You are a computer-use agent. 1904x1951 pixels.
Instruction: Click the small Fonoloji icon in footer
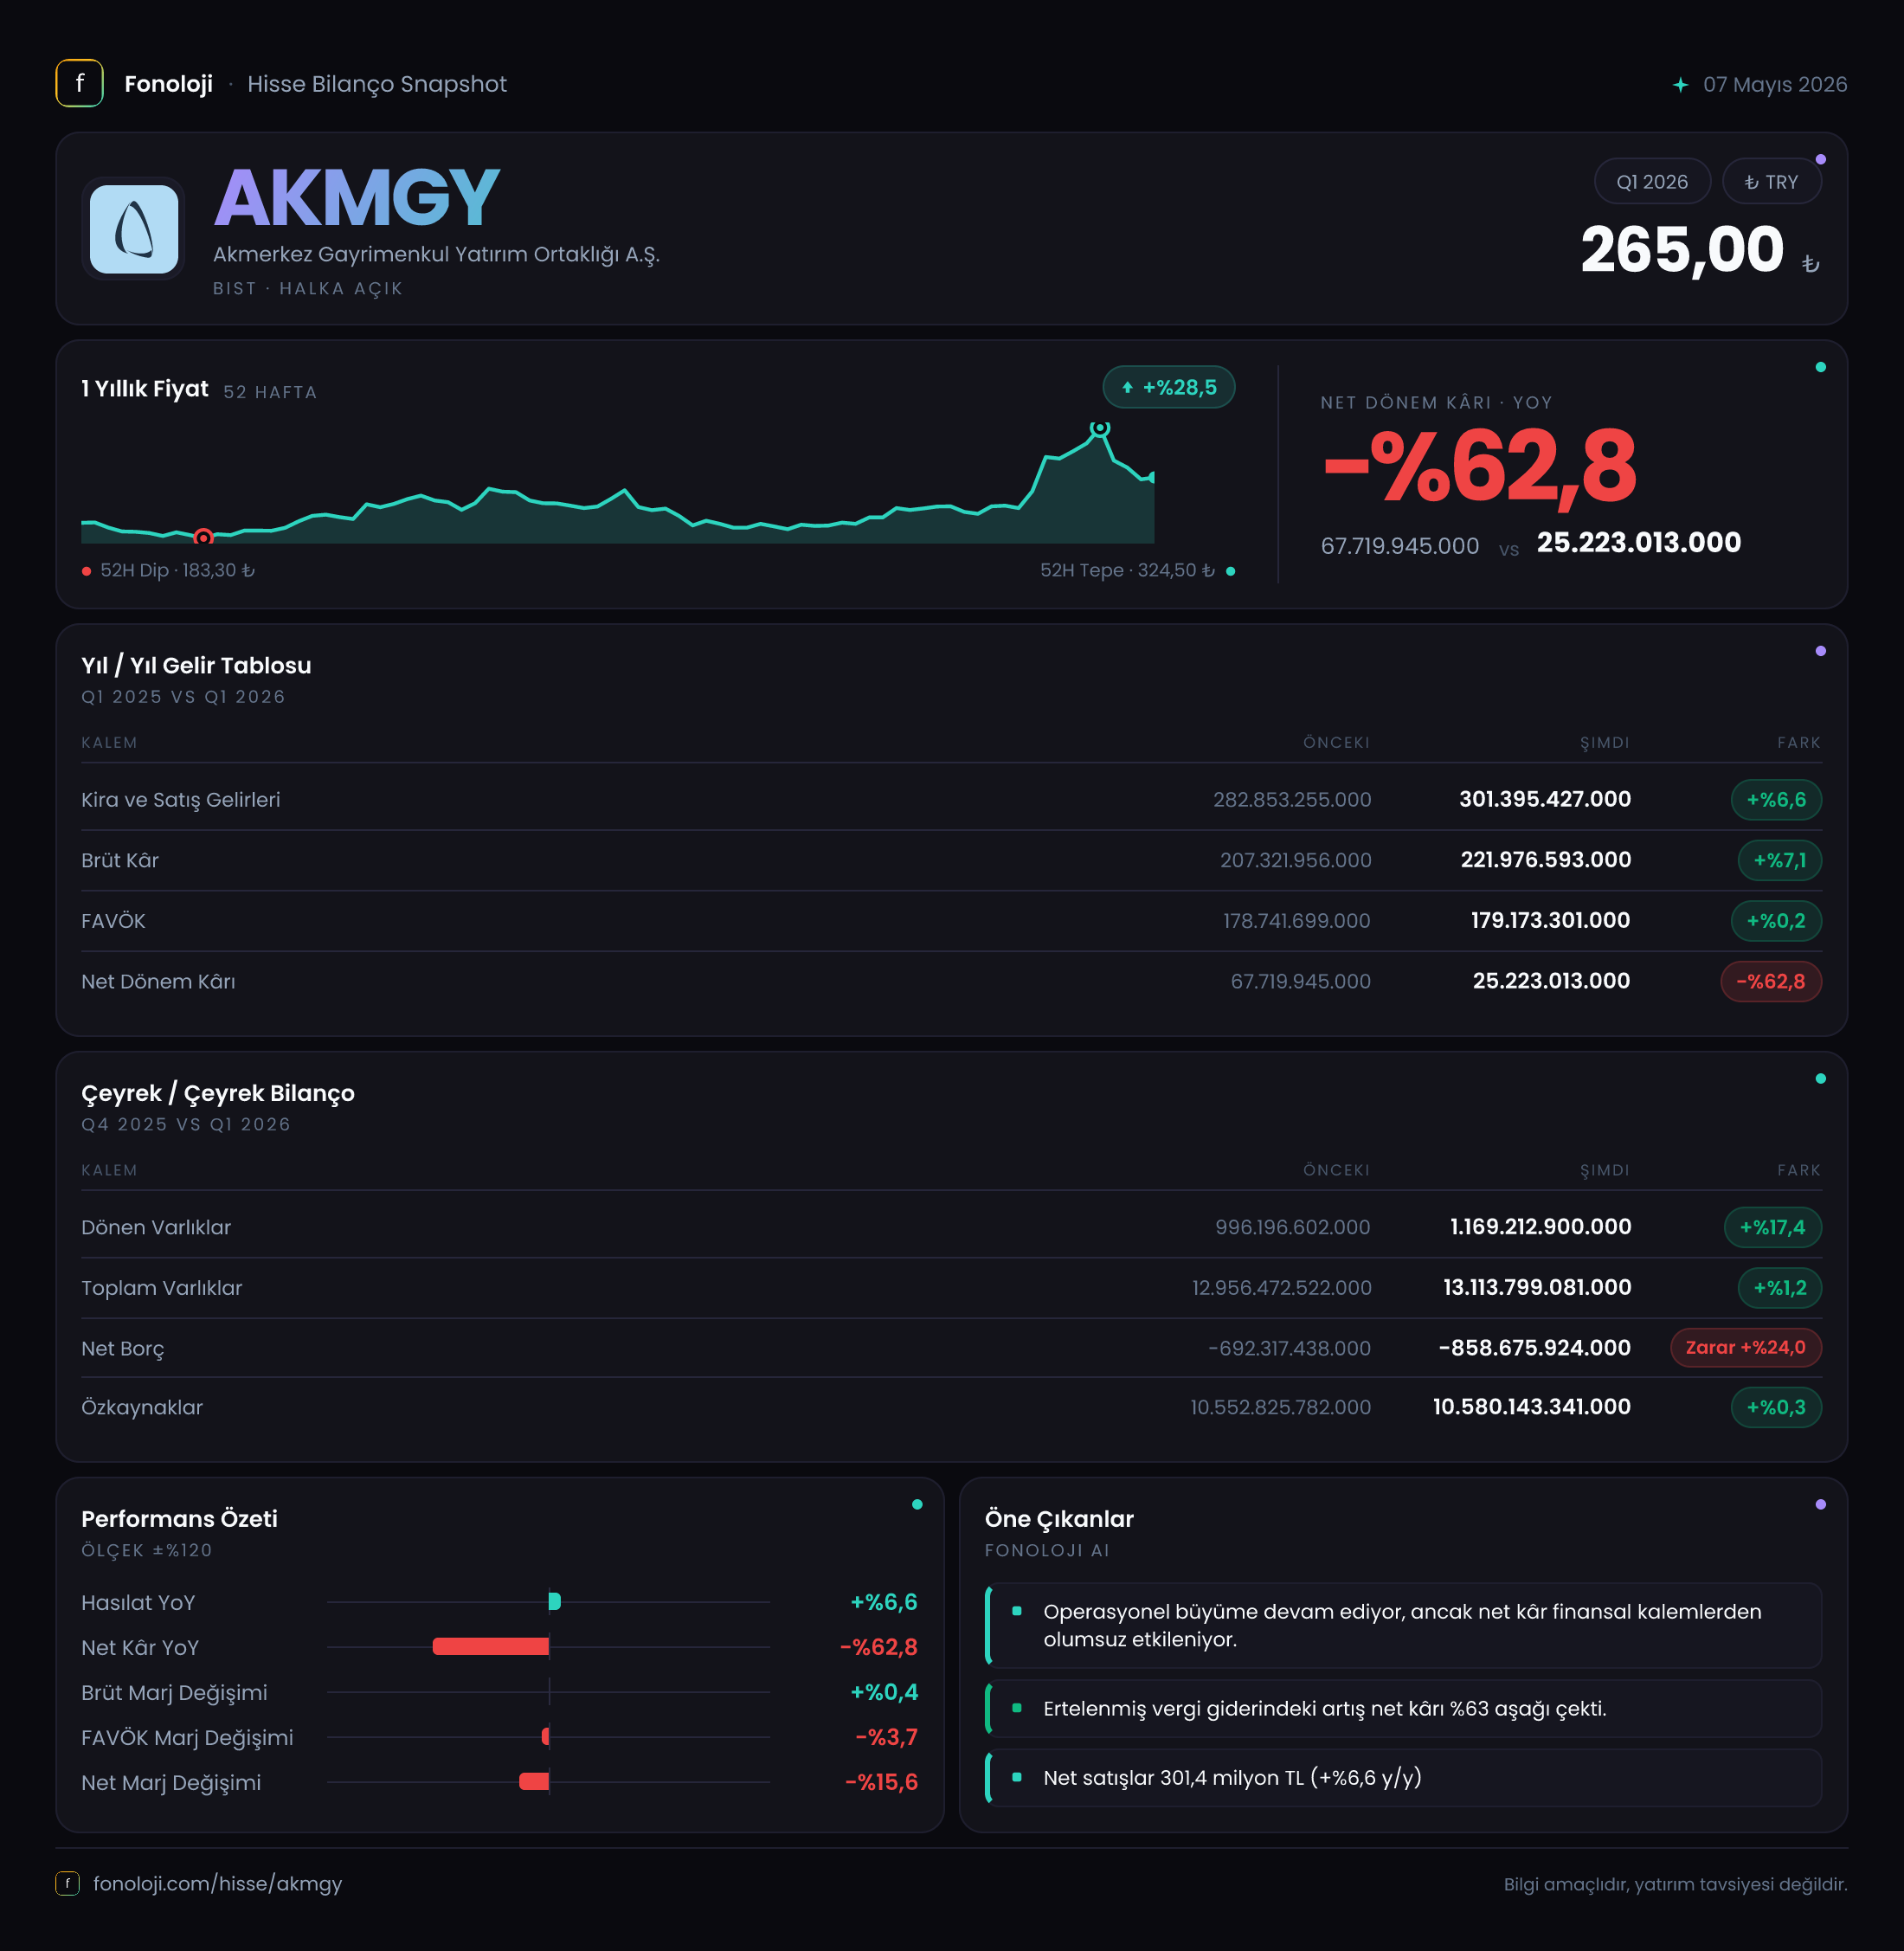pos(67,1884)
